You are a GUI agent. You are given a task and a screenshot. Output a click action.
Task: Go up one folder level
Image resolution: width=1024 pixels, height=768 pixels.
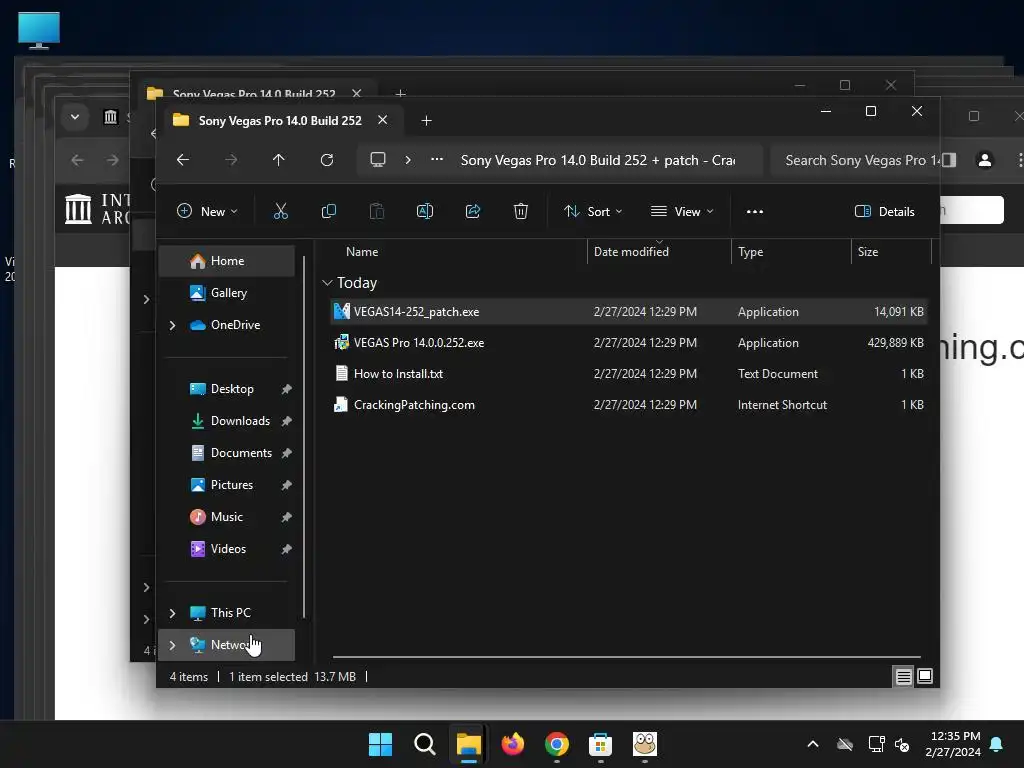point(279,160)
